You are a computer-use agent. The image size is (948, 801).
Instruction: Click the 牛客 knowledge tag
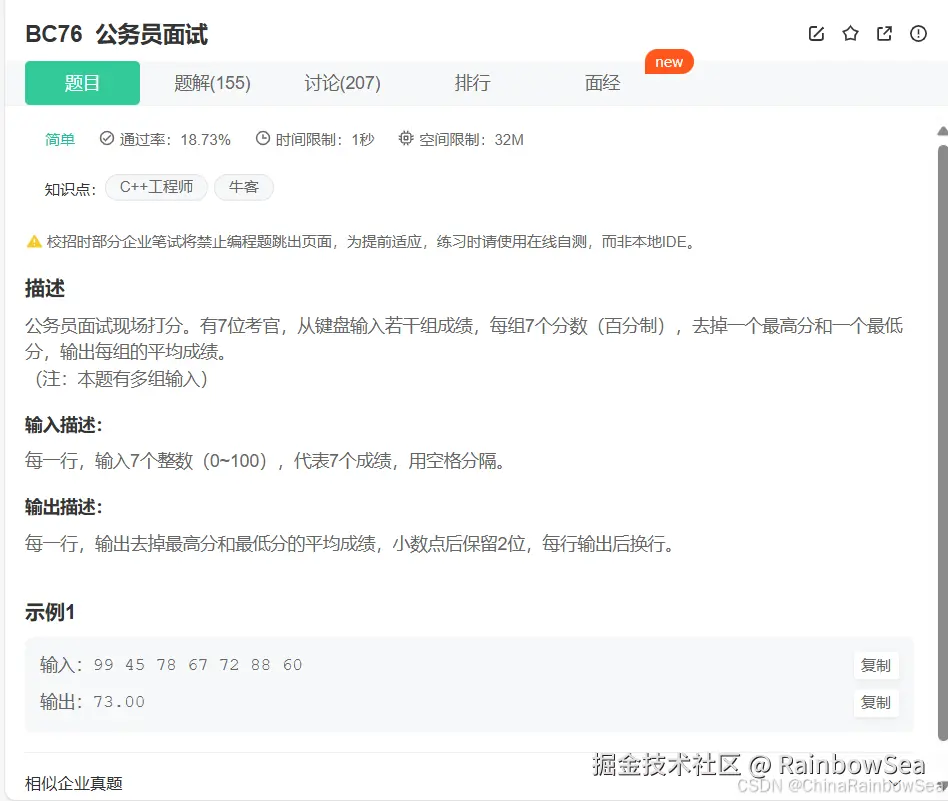click(x=244, y=187)
